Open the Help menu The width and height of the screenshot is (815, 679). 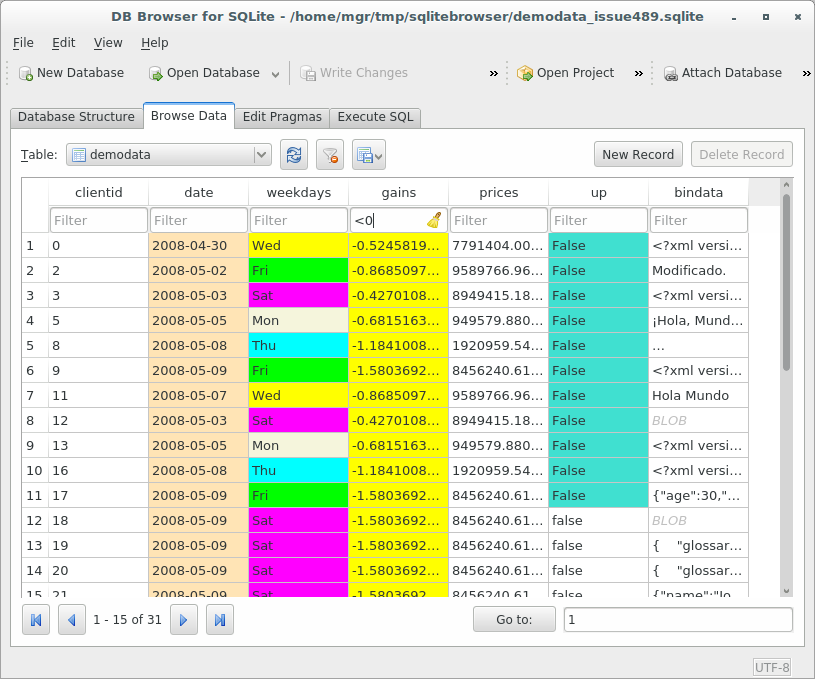[154, 43]
